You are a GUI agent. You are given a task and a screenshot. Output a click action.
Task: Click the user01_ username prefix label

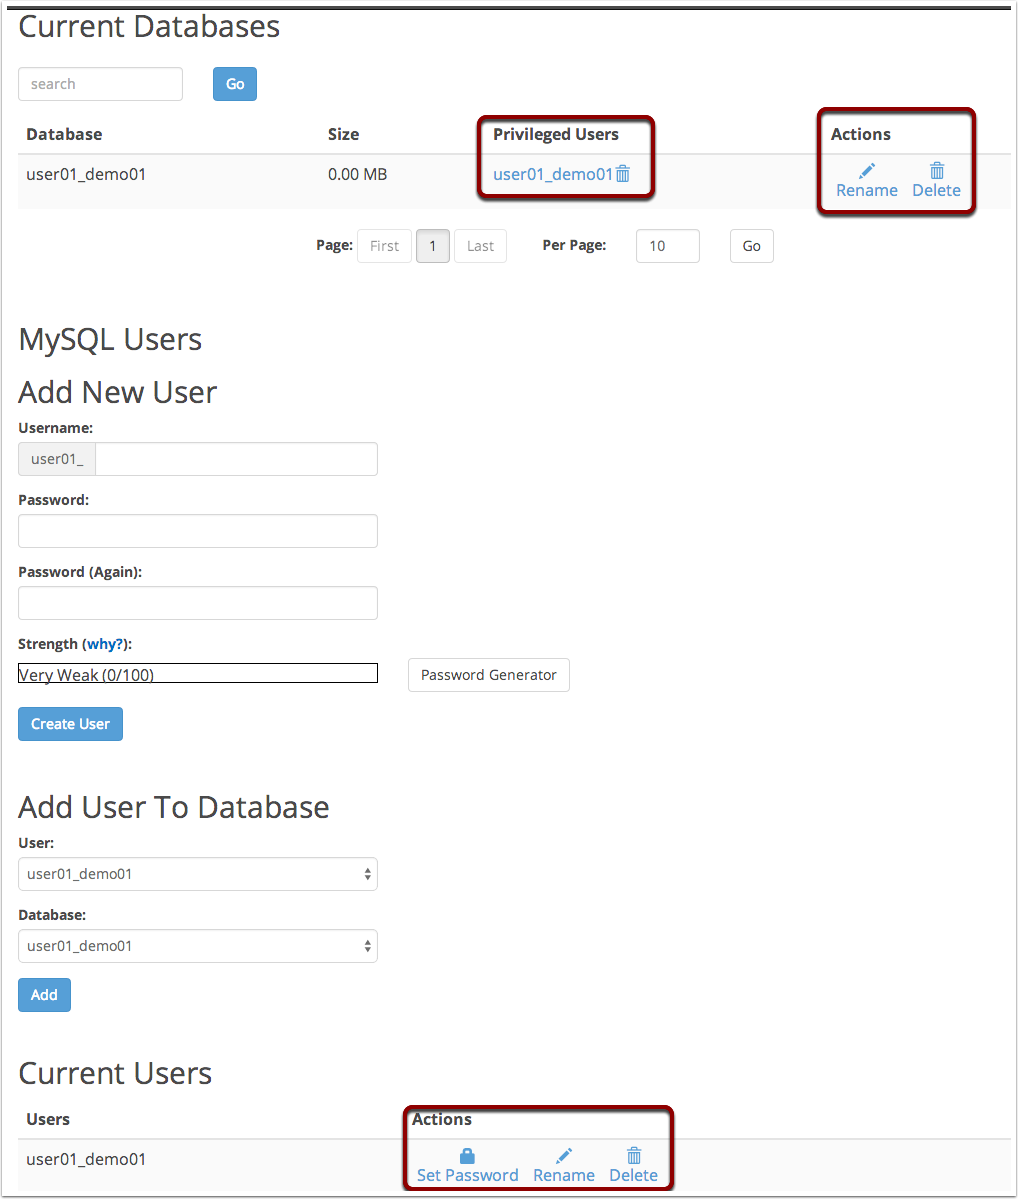(x=57, y=459)
